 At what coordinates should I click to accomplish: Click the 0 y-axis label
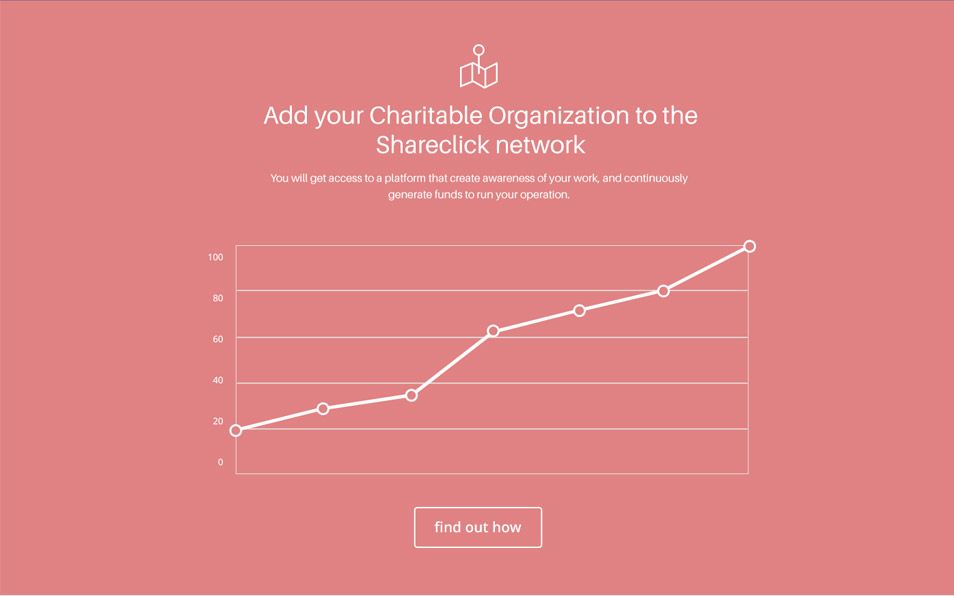click(220, 462)
